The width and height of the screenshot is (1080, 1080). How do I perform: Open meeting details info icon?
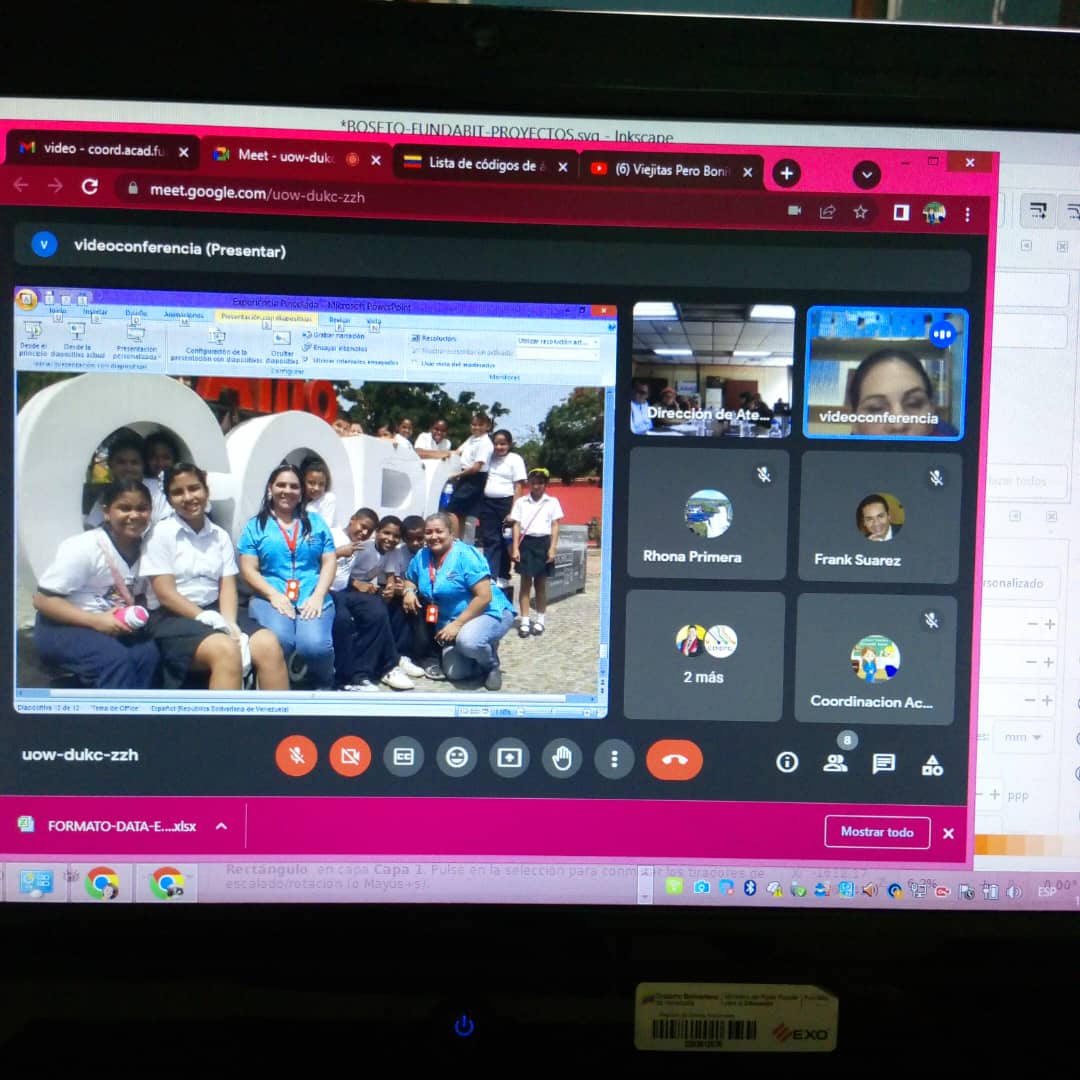pyautogui.click(x=787, y=762)
